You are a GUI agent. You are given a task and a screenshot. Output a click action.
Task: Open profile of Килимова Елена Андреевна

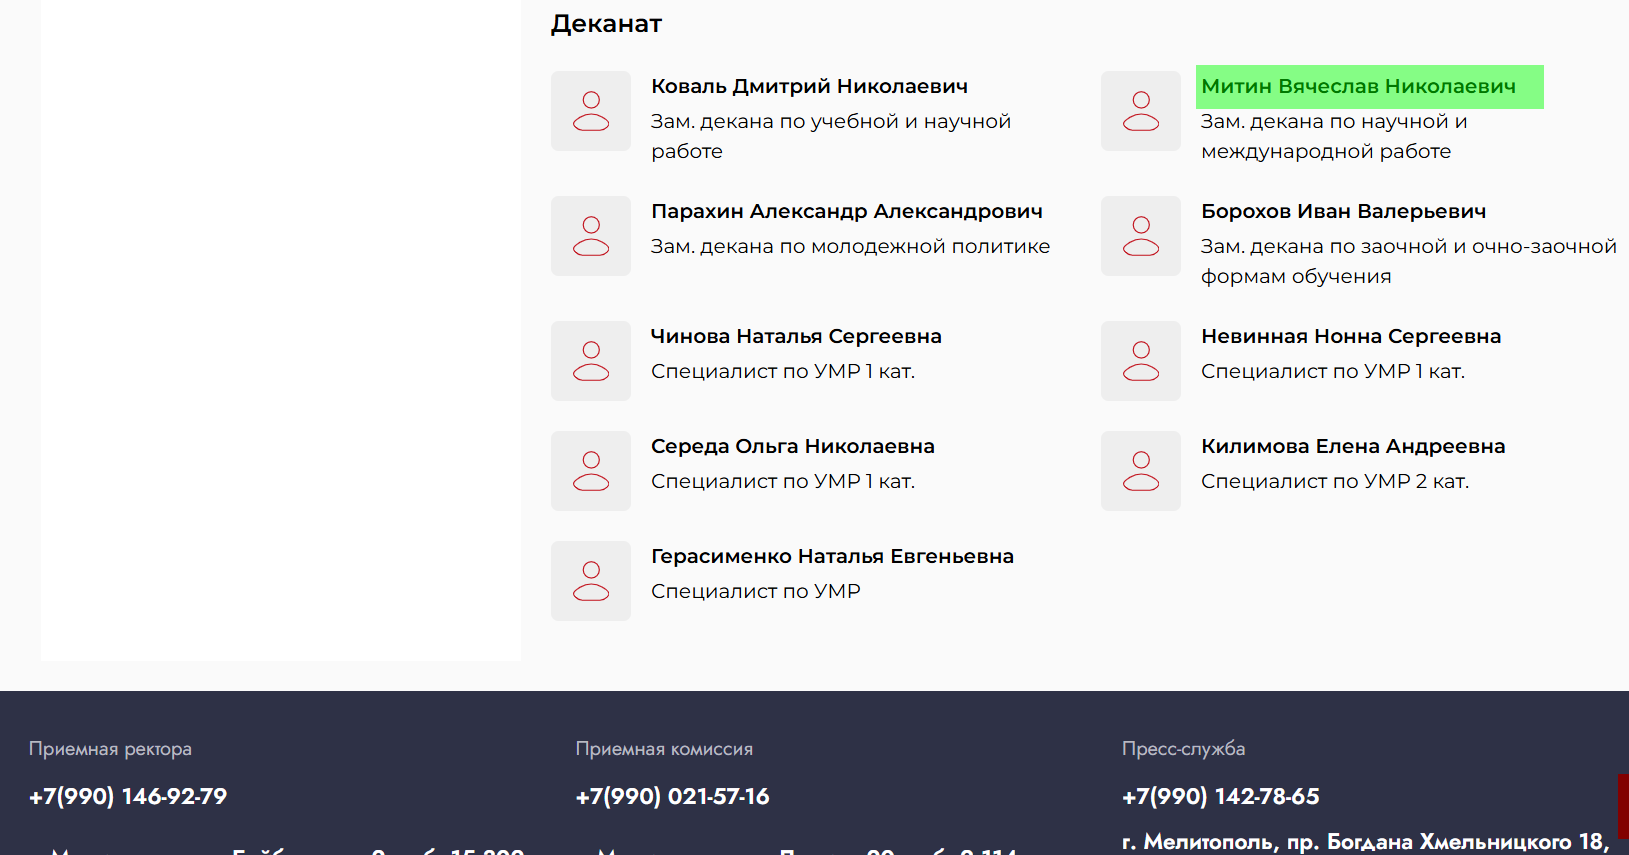point(1353,446)
